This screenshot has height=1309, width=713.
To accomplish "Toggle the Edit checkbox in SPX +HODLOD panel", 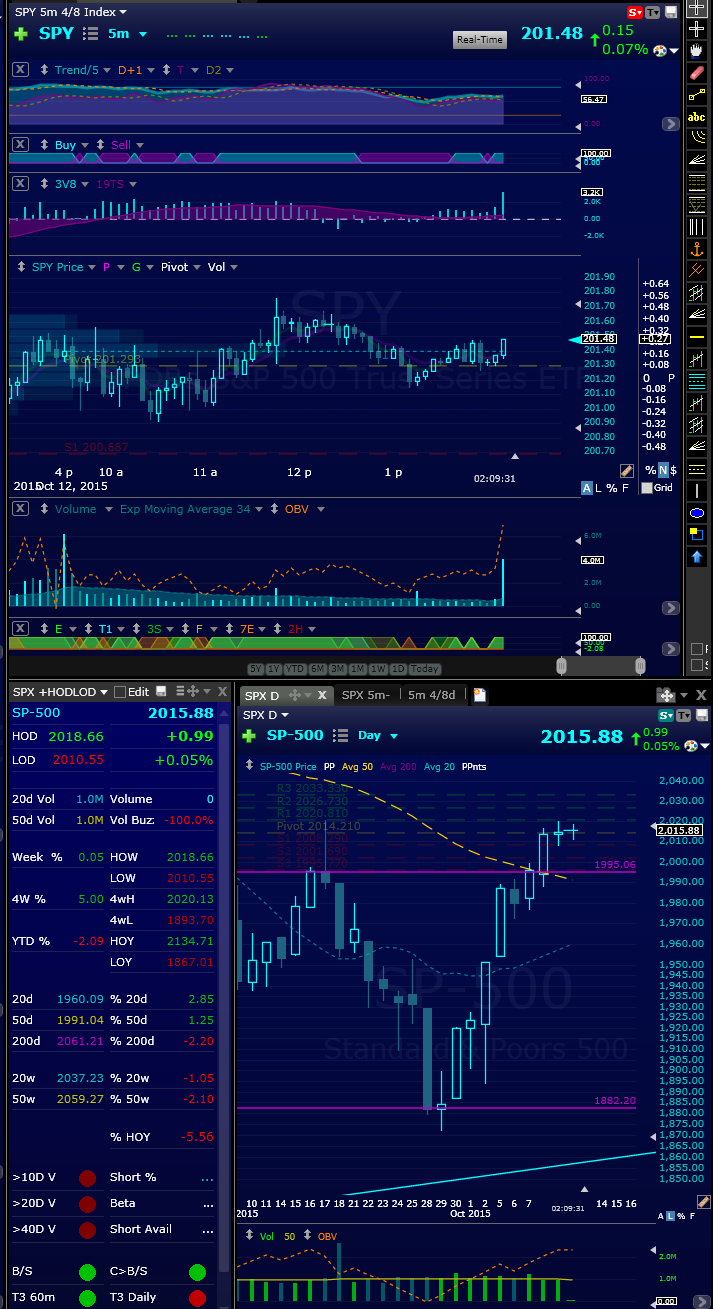I will (120, 692).
